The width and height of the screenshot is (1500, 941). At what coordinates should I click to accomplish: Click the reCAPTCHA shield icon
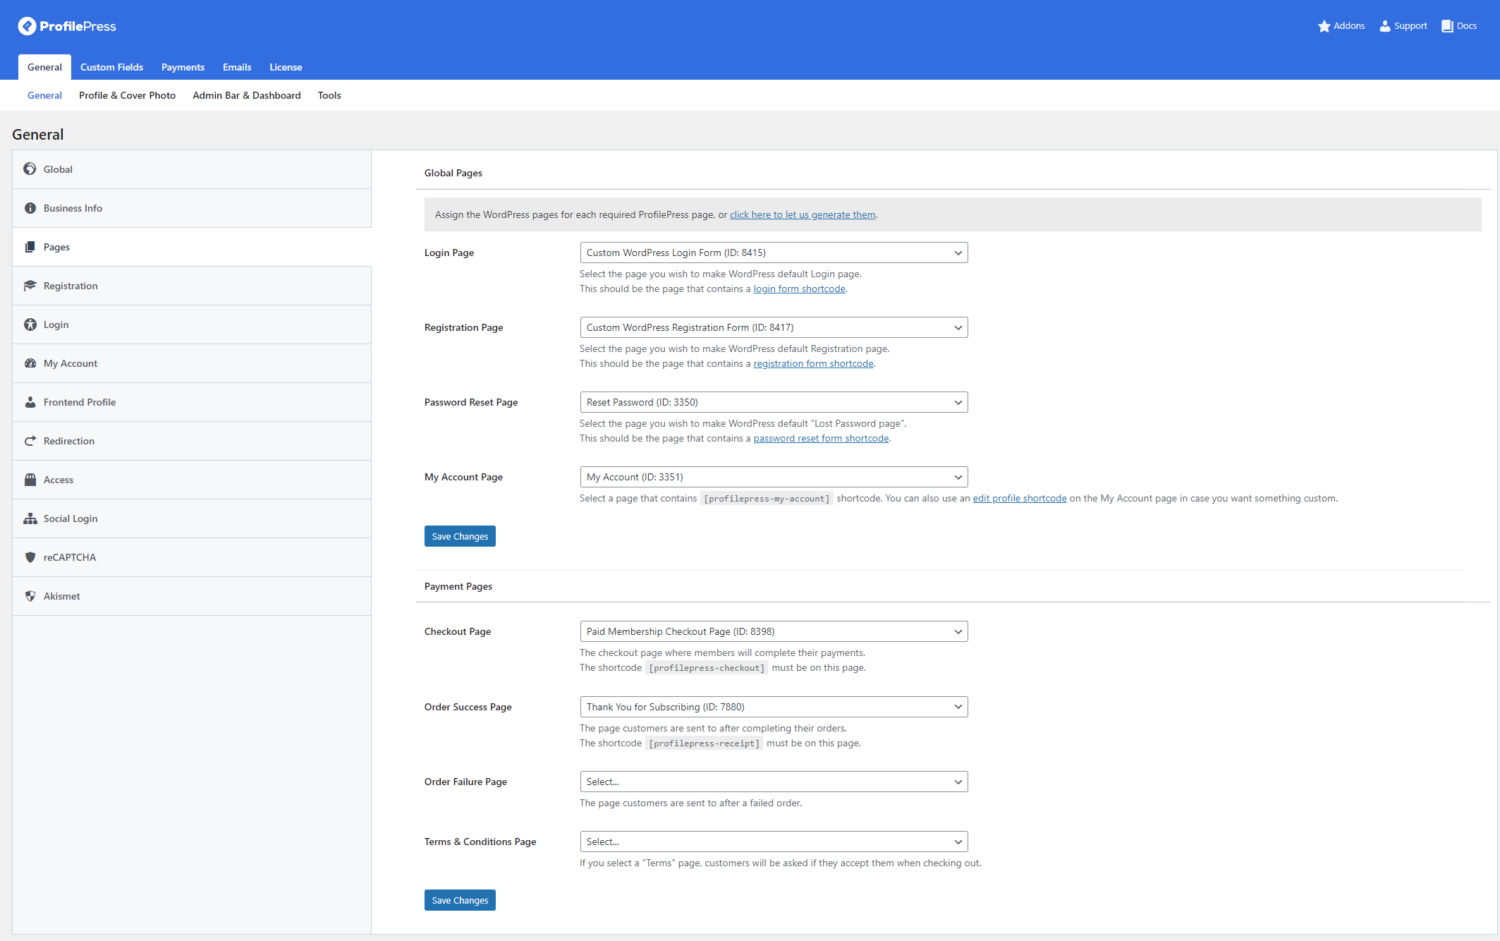tap(30, 558)
